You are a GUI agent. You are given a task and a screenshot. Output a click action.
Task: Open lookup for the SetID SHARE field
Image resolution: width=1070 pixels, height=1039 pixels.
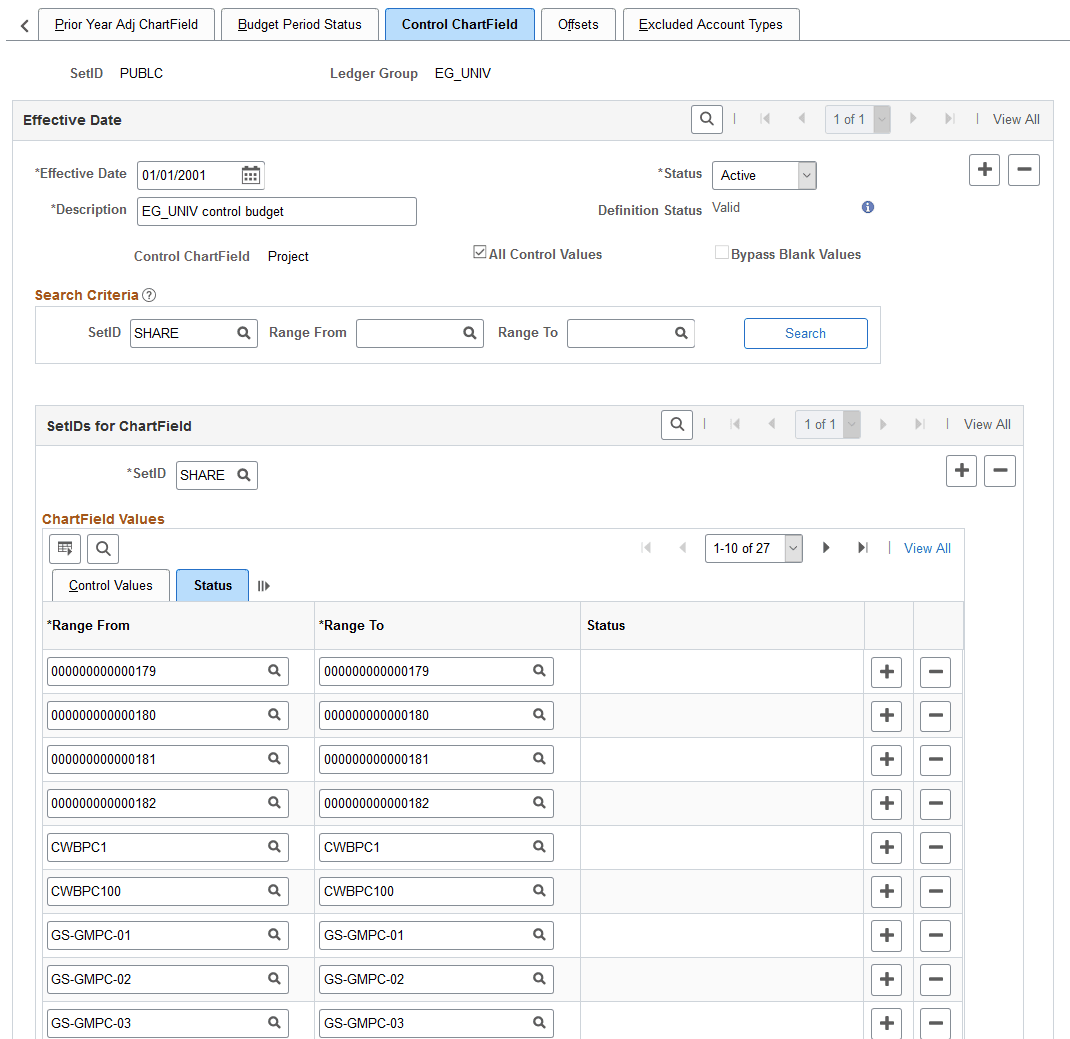(x=241, y=475)
